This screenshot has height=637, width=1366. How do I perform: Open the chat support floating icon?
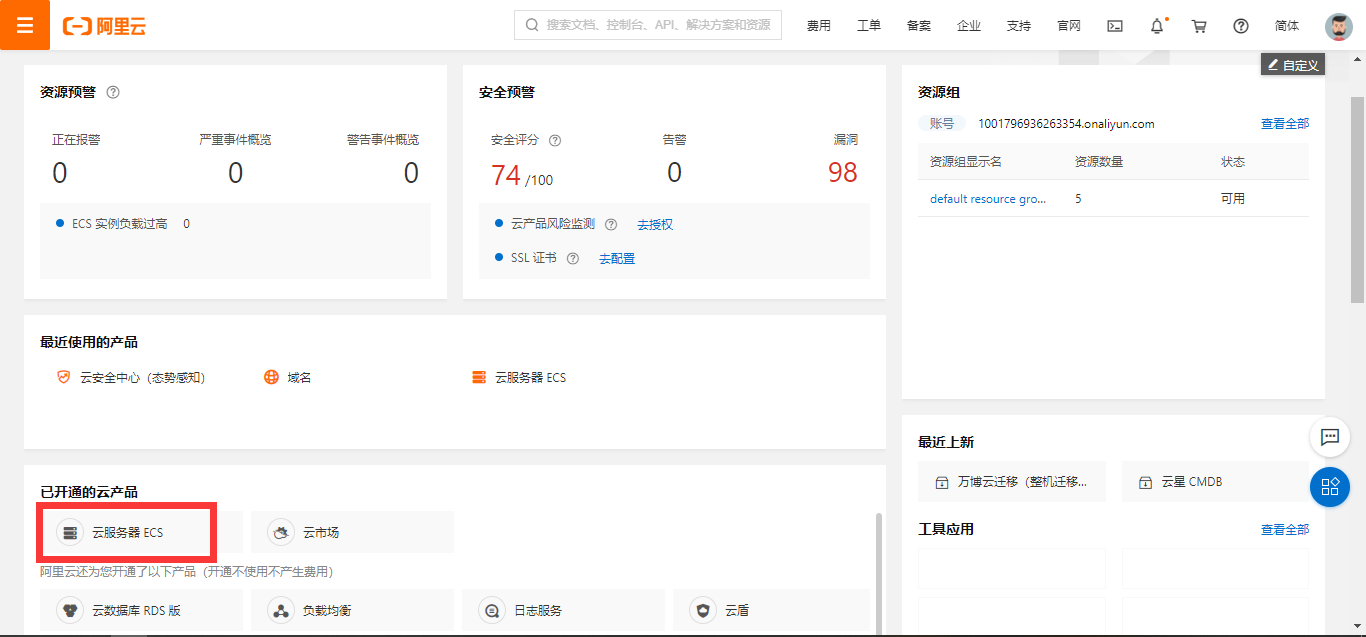tap(1330, 437)
